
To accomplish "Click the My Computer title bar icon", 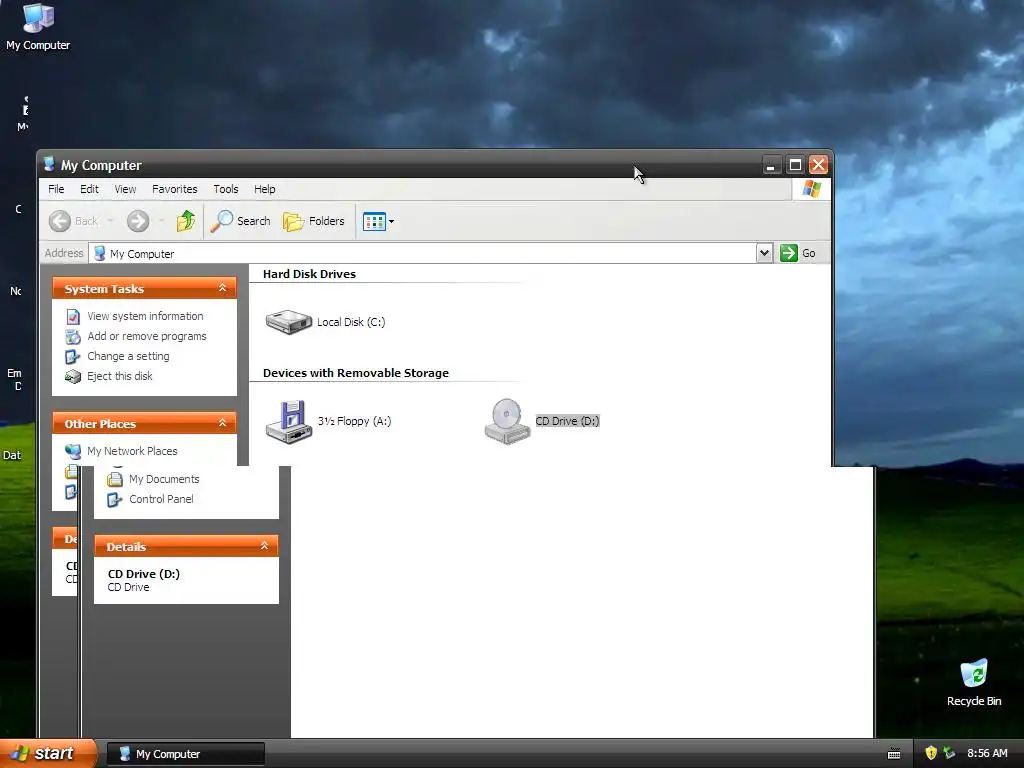I will 49,164.
